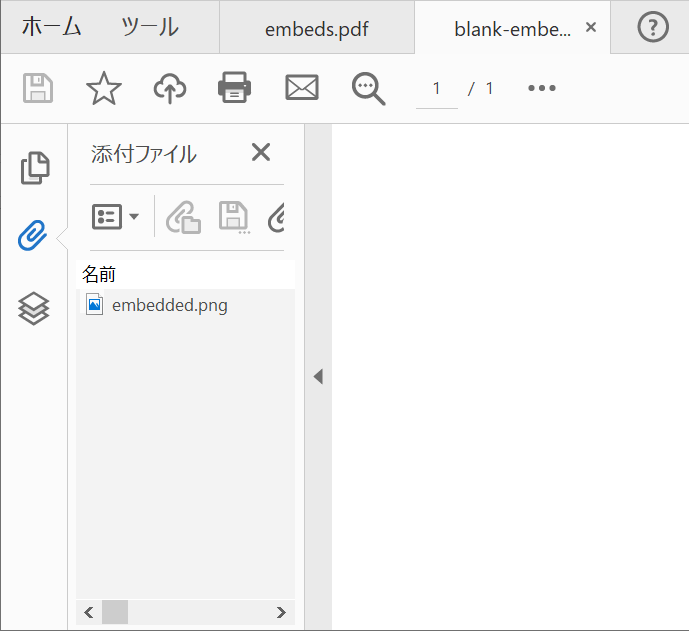This screenshot has height=631, width=689.
Task: Show page thumbnails panel icon
Action: [x=35, y=168]
